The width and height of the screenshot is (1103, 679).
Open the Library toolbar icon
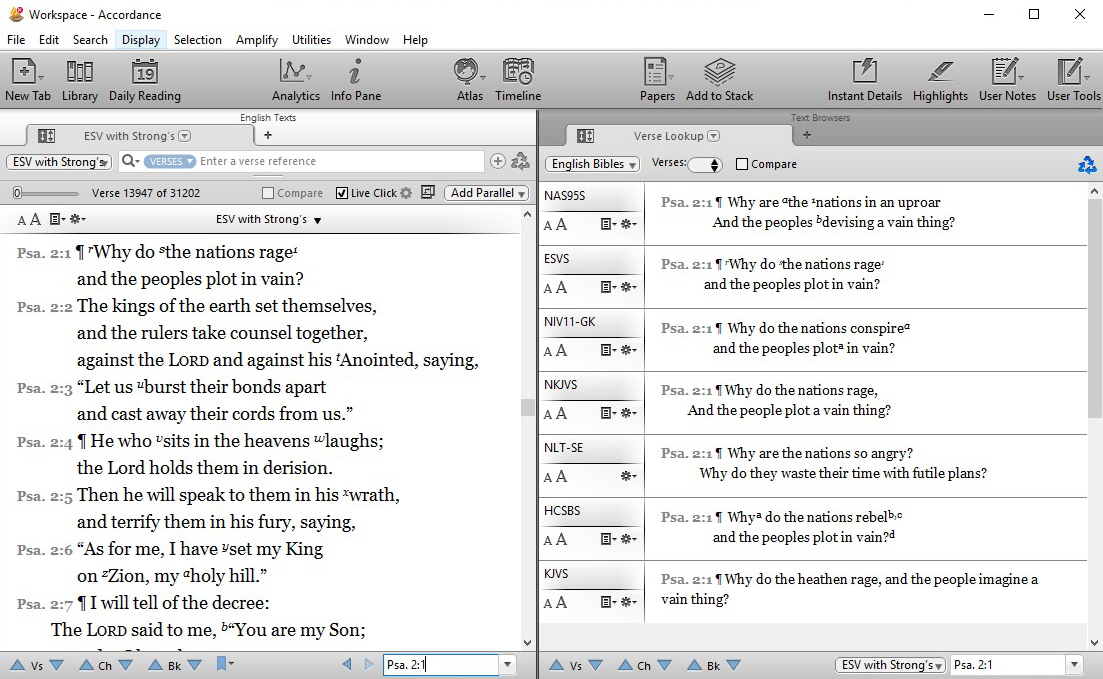(x=79, y=73)
